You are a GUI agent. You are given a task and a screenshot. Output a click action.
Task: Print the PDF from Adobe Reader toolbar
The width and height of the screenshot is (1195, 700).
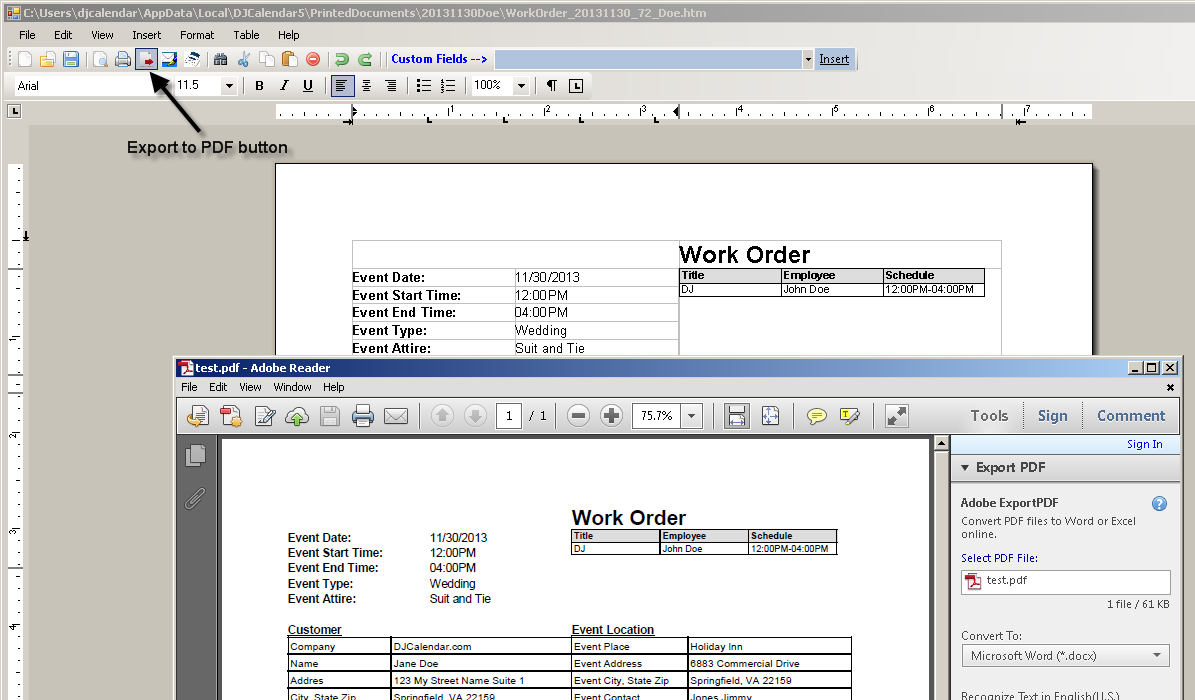tap(363, 416)
